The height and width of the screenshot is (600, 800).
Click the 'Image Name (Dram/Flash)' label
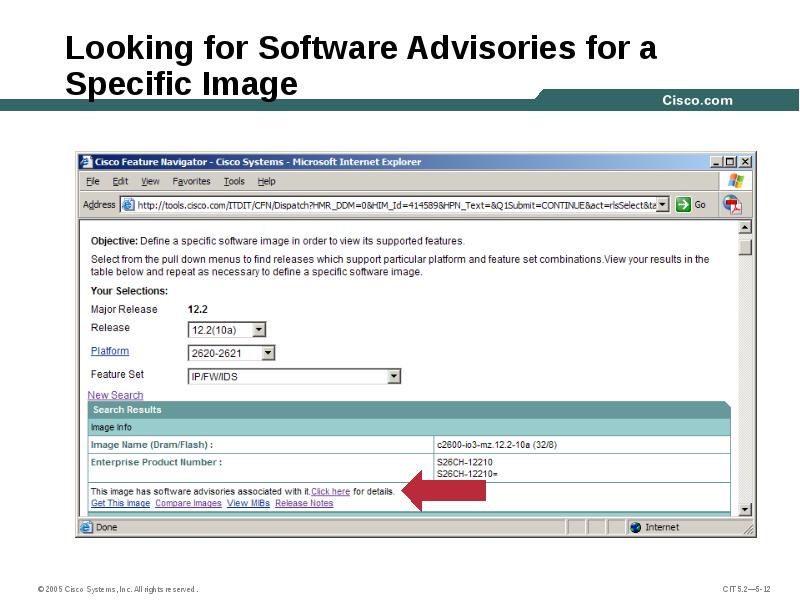point(152,445)
